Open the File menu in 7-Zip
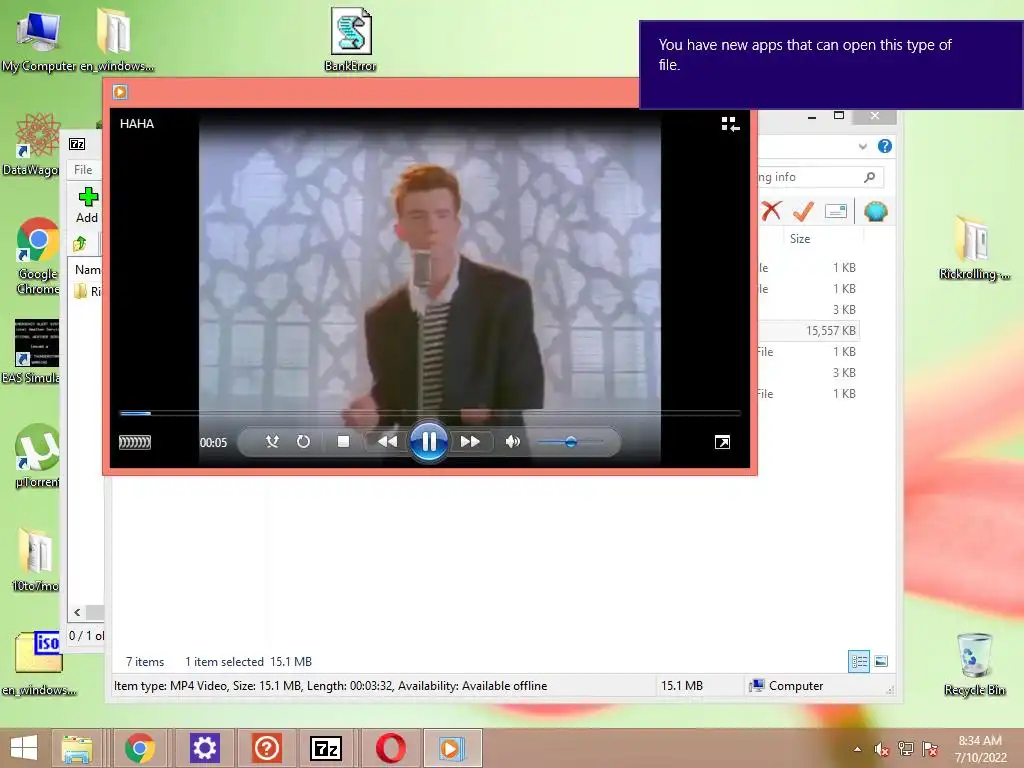Viewport: 1024px width, 768px height. (83, 170)
